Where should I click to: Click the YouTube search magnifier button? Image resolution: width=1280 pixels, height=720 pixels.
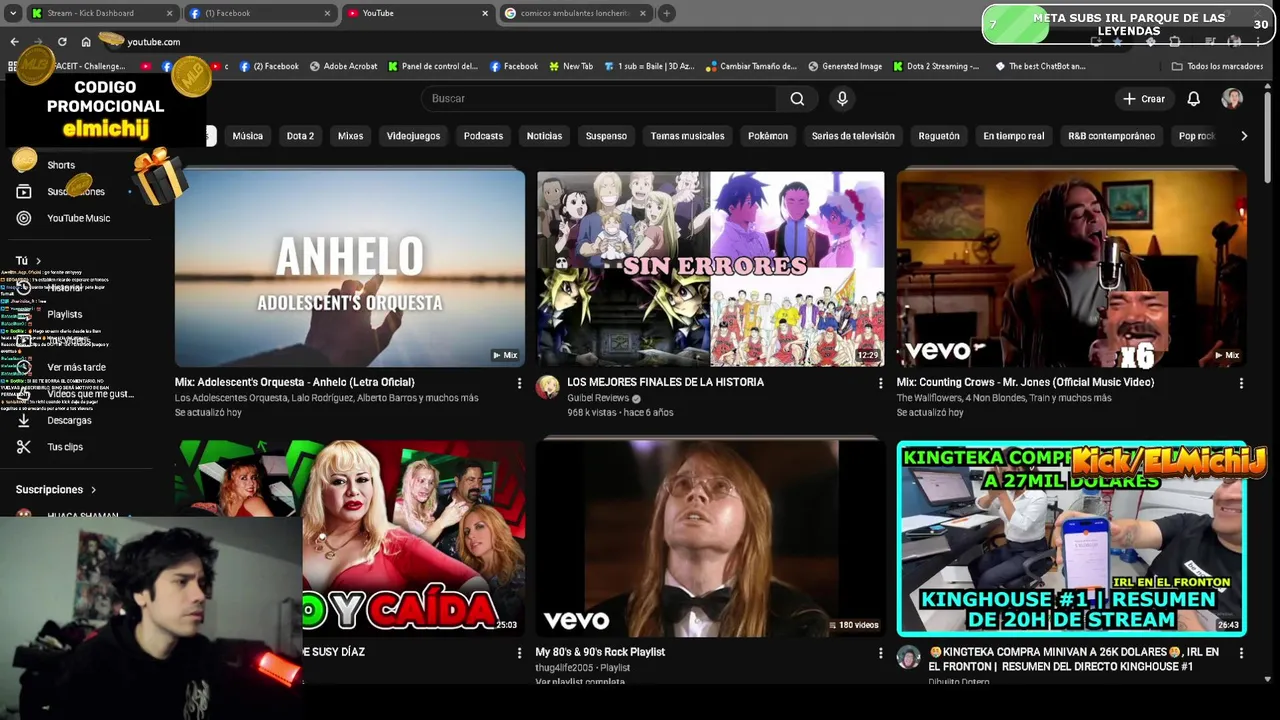[x=797, y=98]
